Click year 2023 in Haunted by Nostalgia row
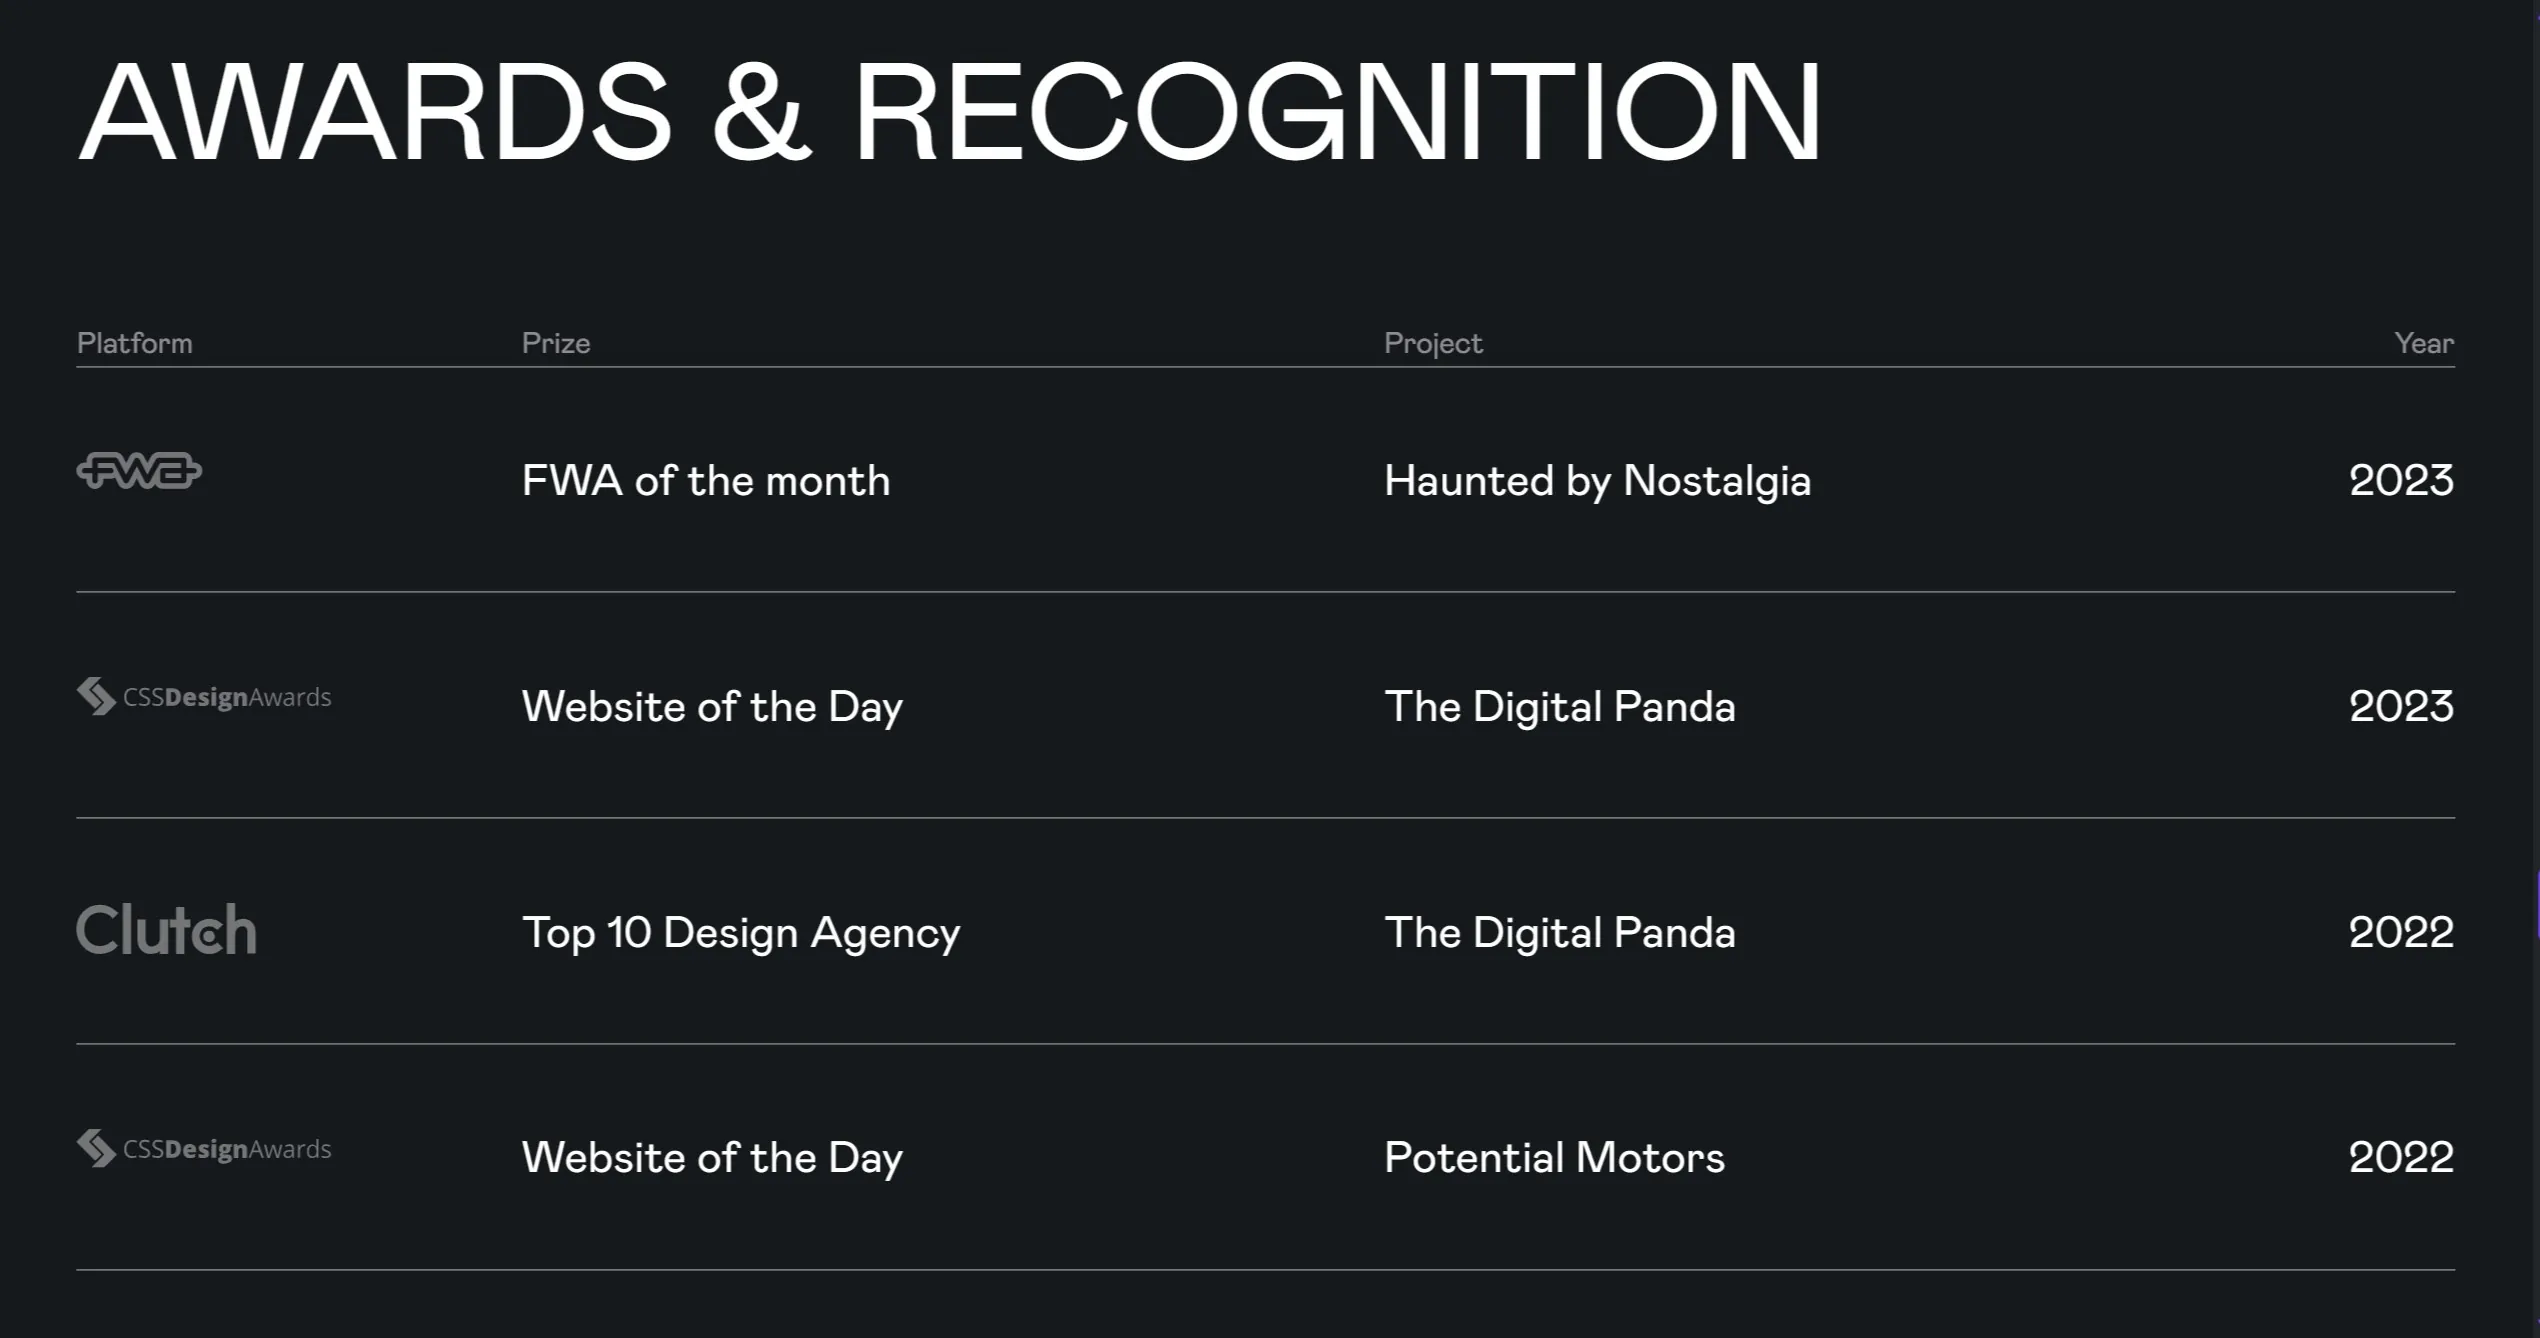 coord(2401,481)
